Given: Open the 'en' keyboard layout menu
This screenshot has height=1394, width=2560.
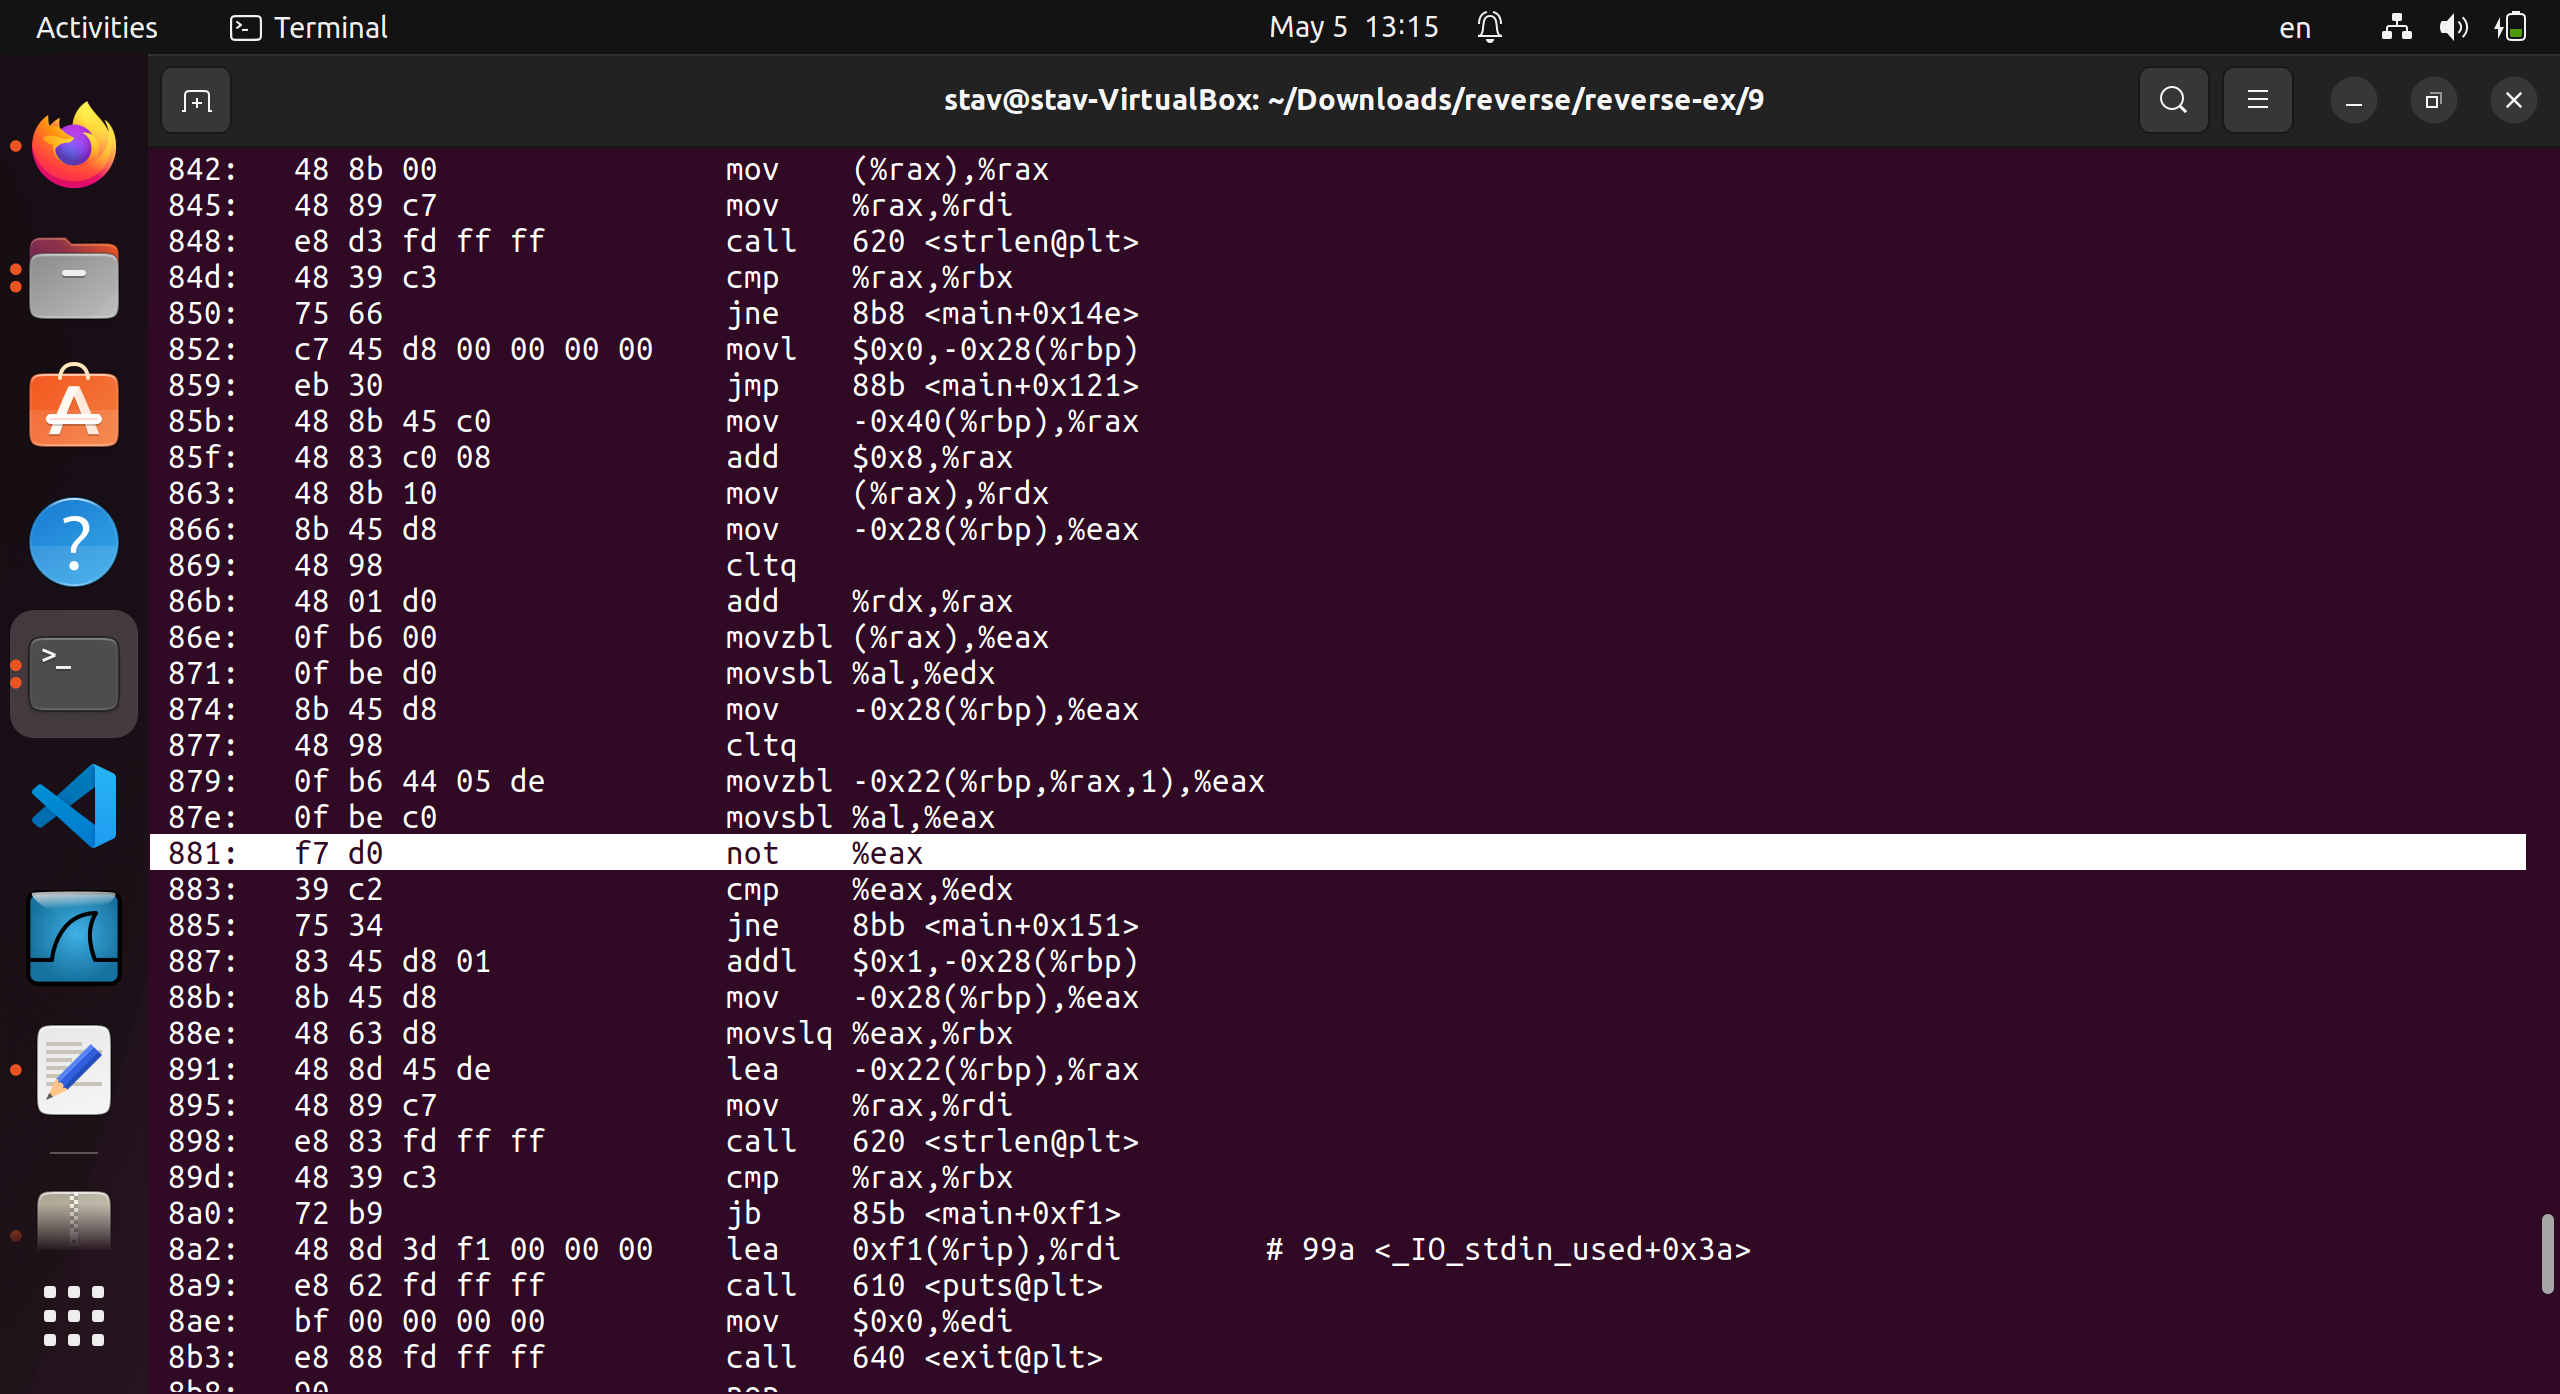Looking at the screenshot, I should [2294, 27].
